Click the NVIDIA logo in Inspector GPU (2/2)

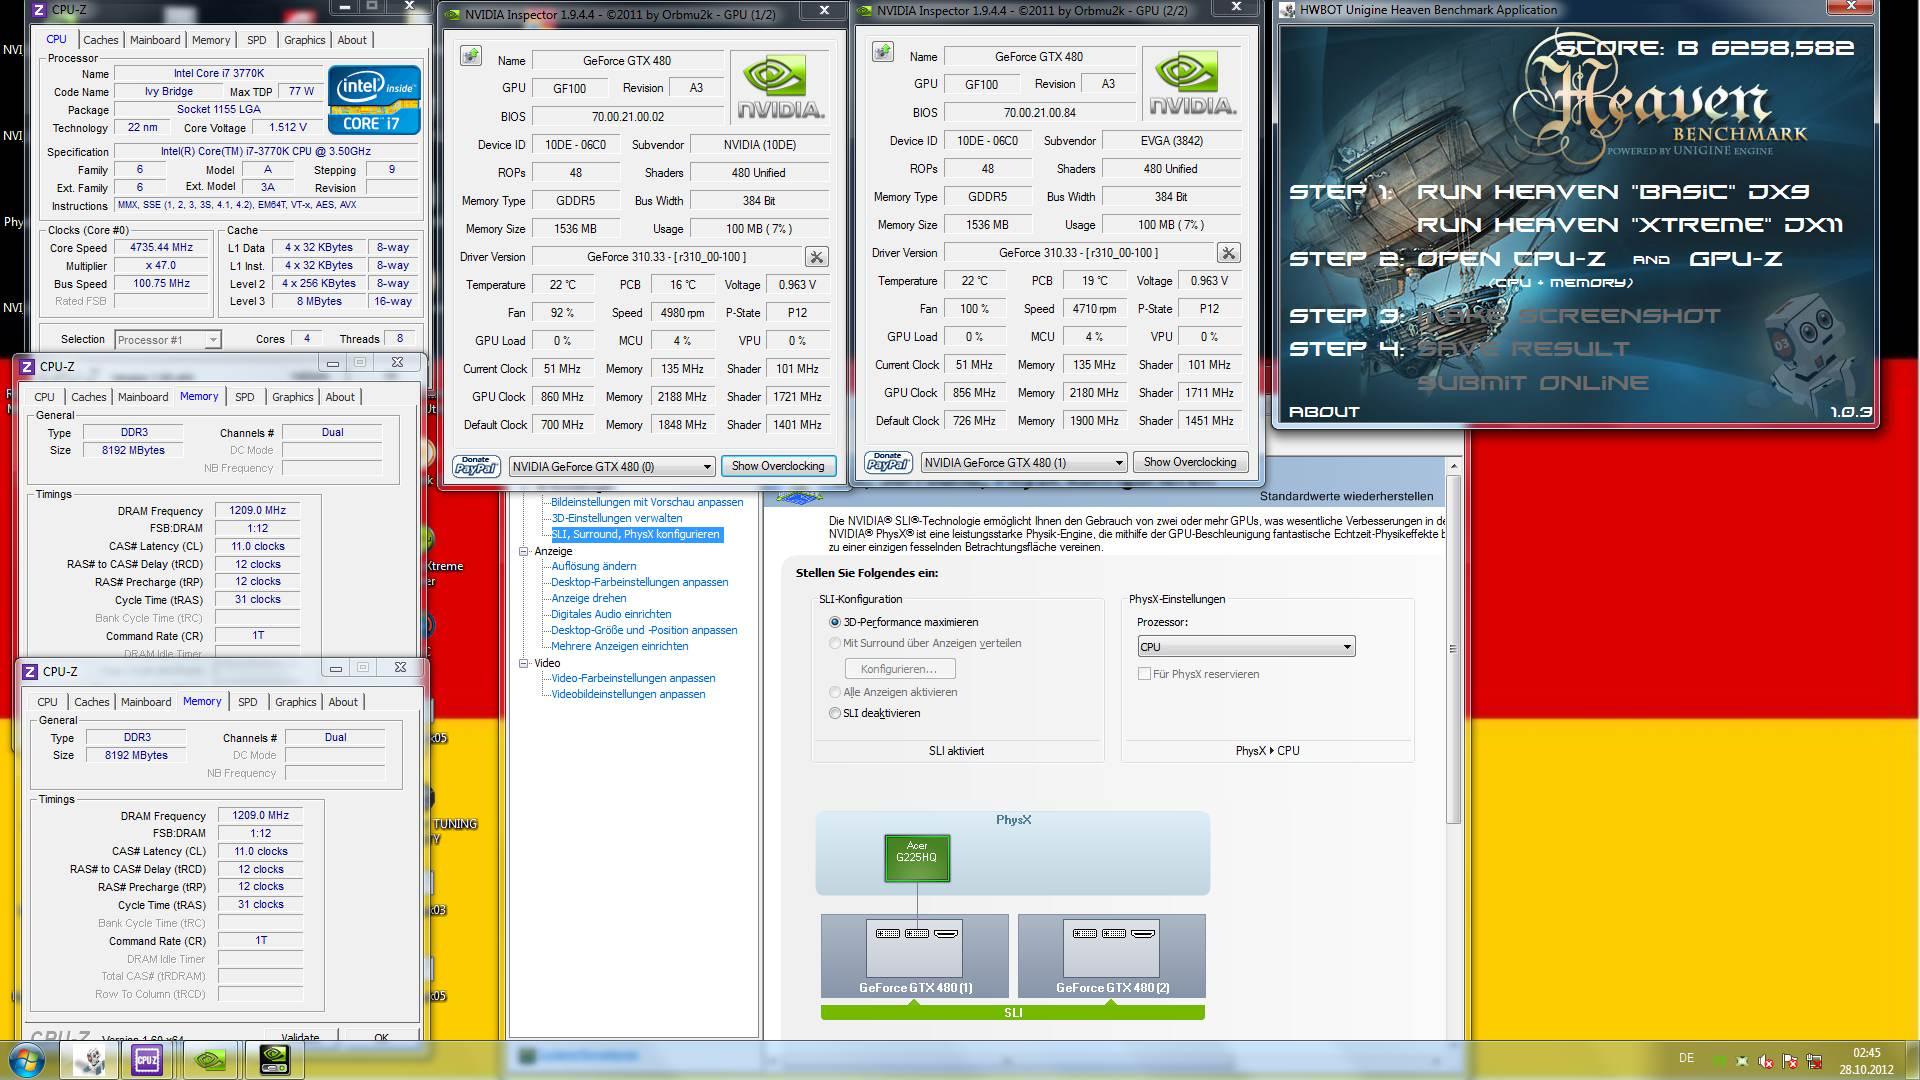click(1192, 84)
